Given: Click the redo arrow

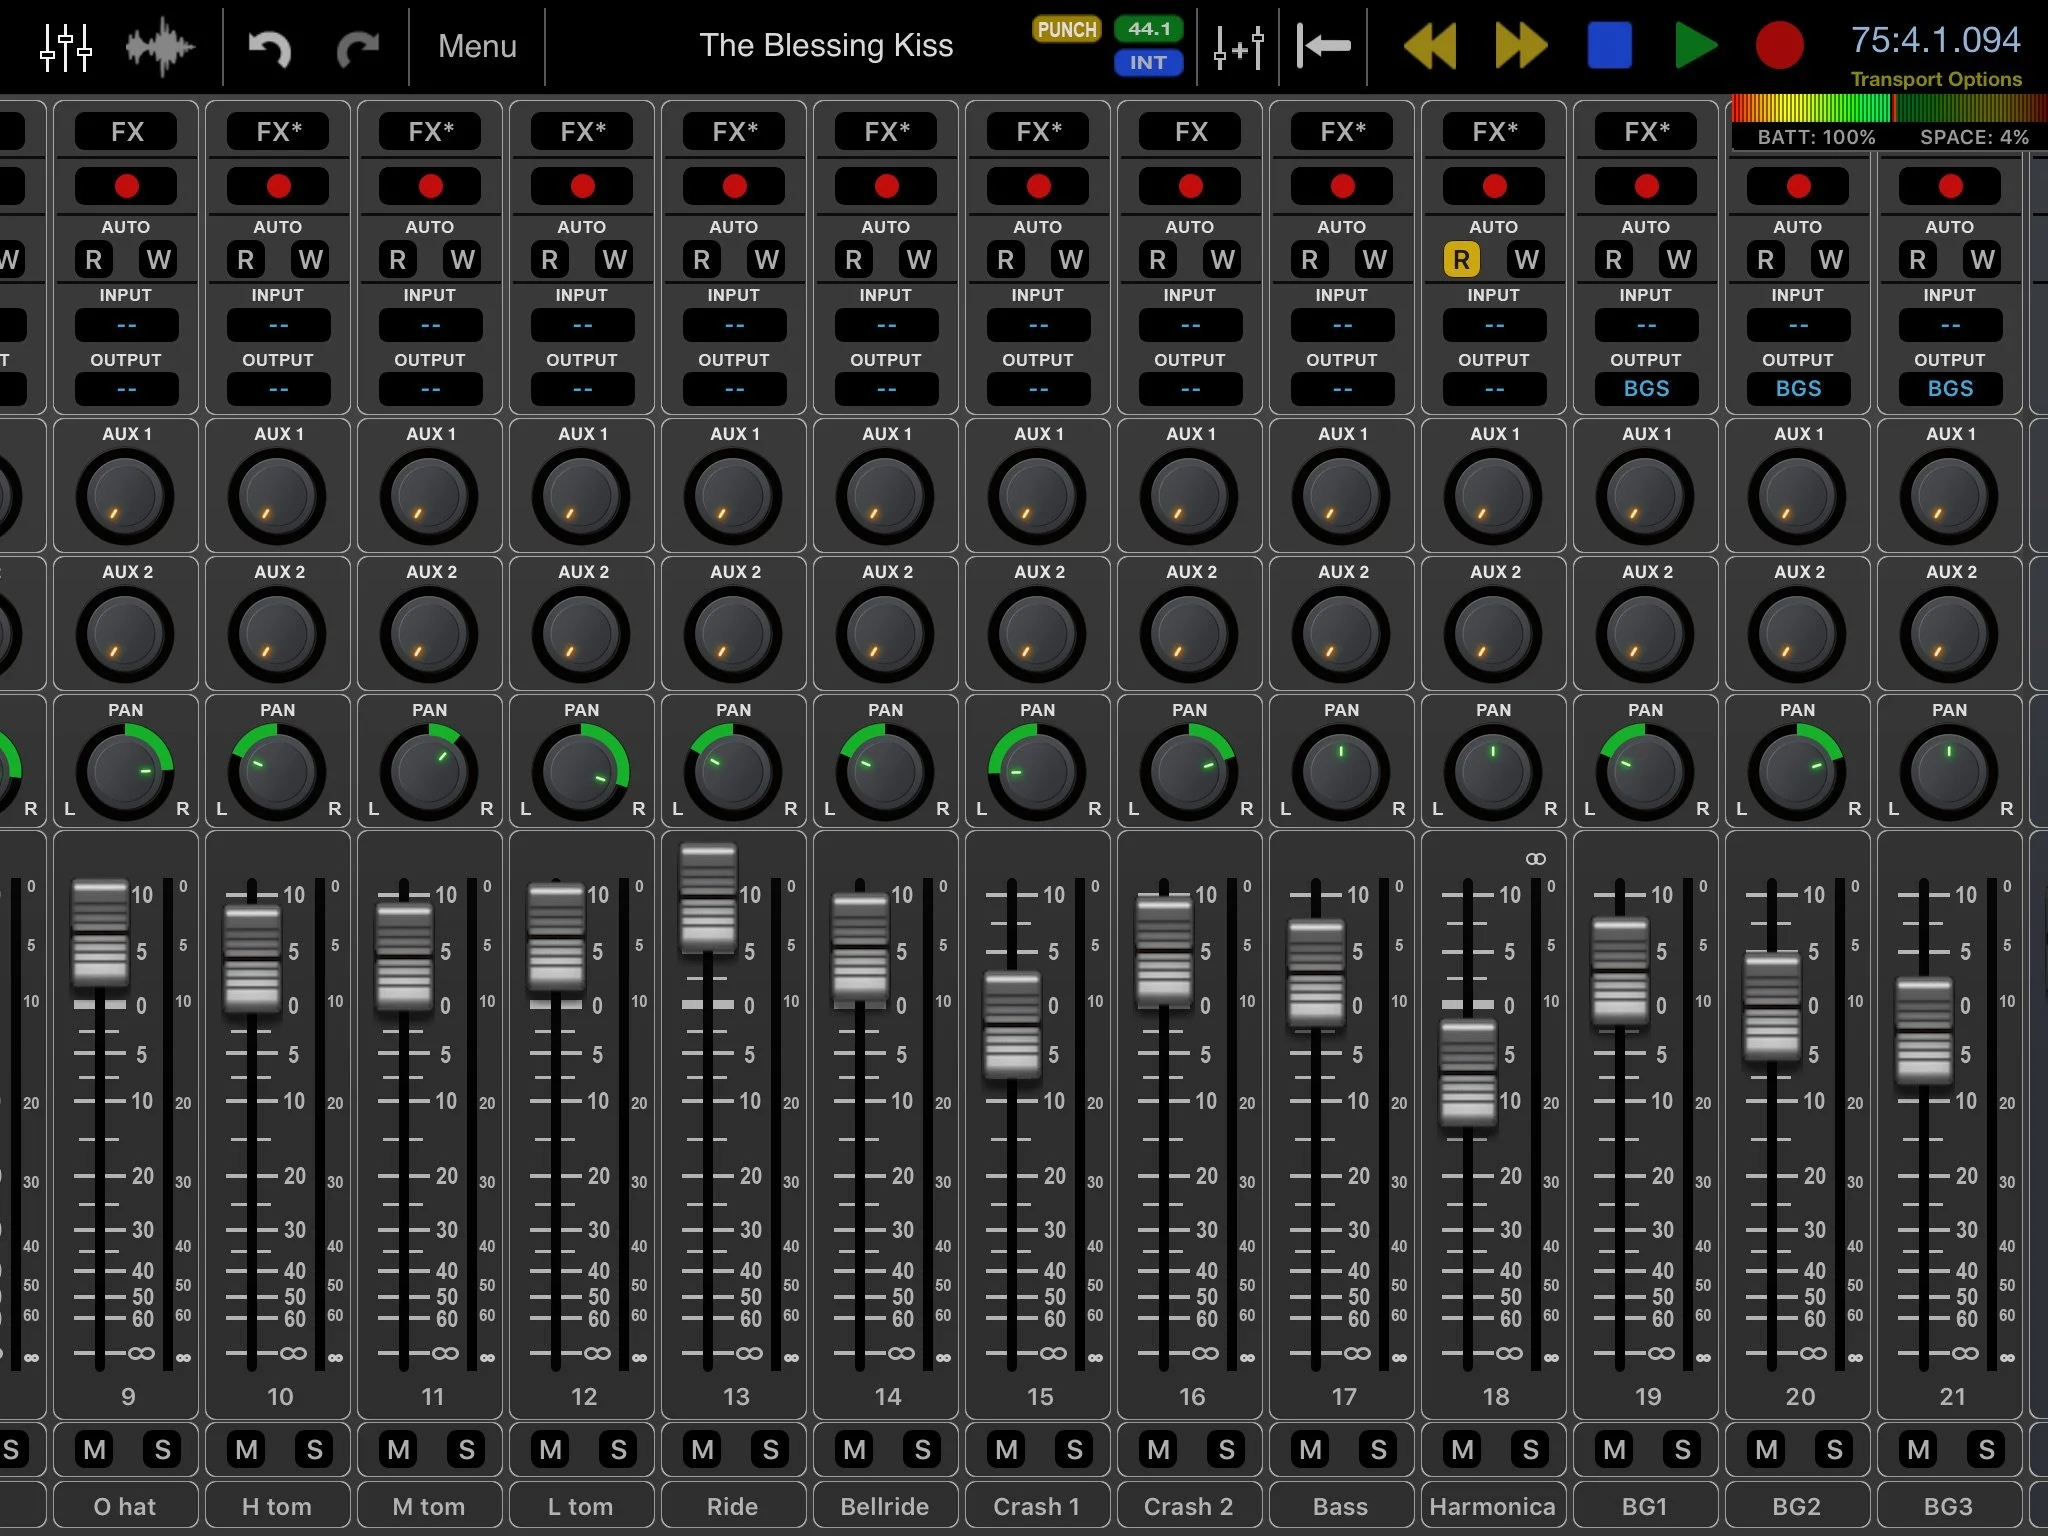Looking at the screenshot, I should [x=357, y=47].
